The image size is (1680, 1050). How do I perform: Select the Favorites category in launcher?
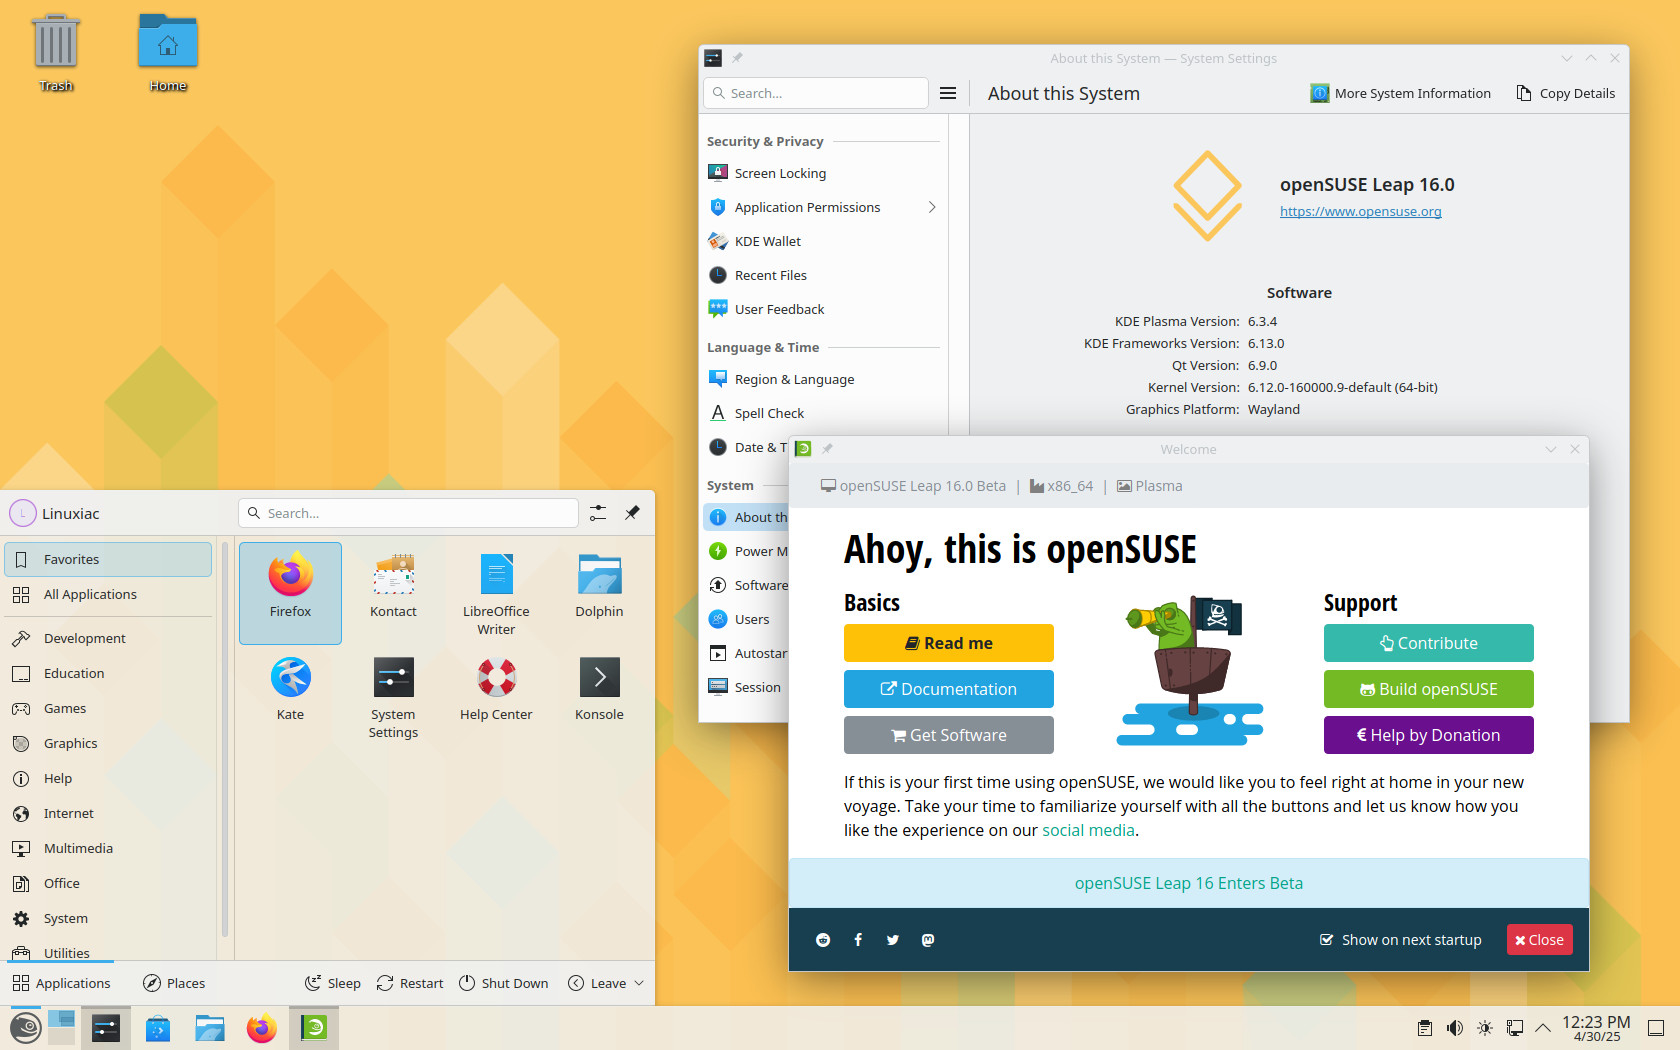108,559
